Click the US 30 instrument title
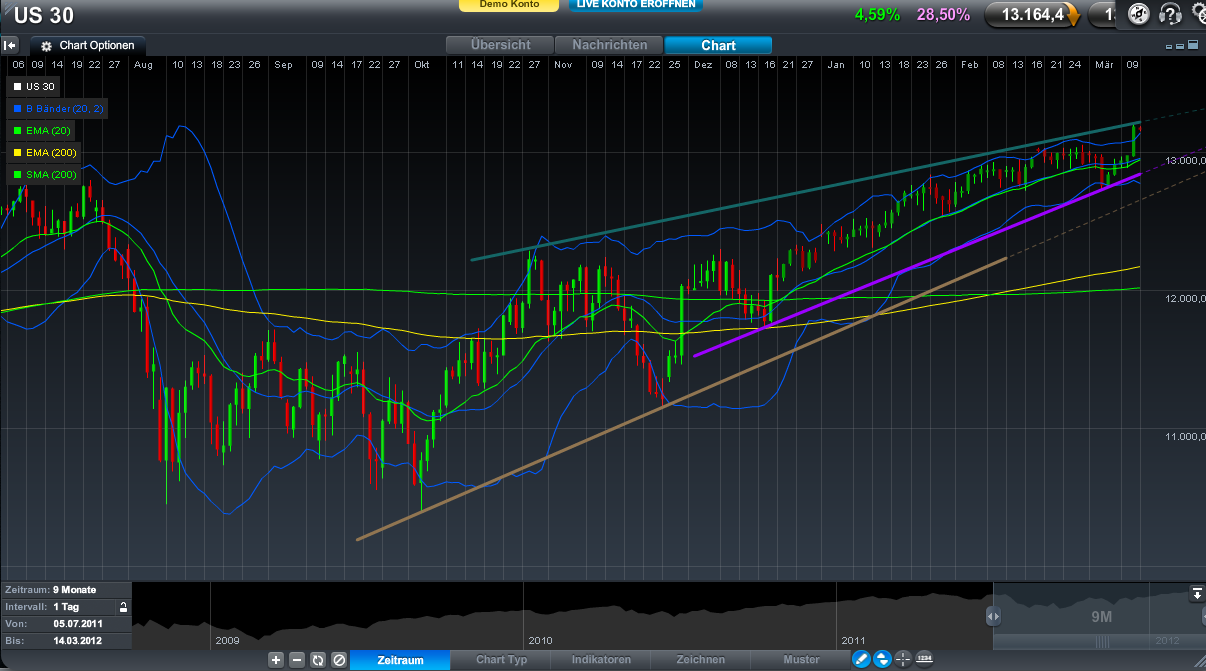The width and height of the screenshot is (1206, 671). coord(43,15)
